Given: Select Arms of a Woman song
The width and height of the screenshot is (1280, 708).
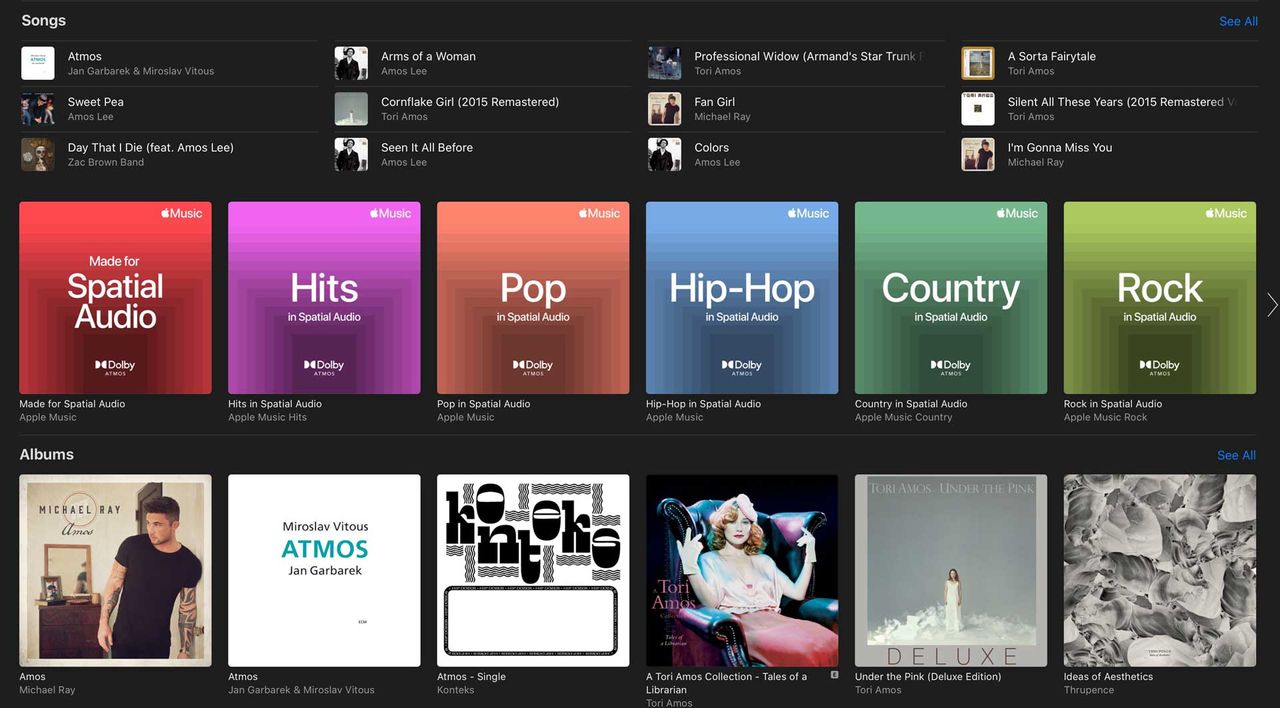Looking at the screenshot, I should pyautogui.click(x=482, y=63).
